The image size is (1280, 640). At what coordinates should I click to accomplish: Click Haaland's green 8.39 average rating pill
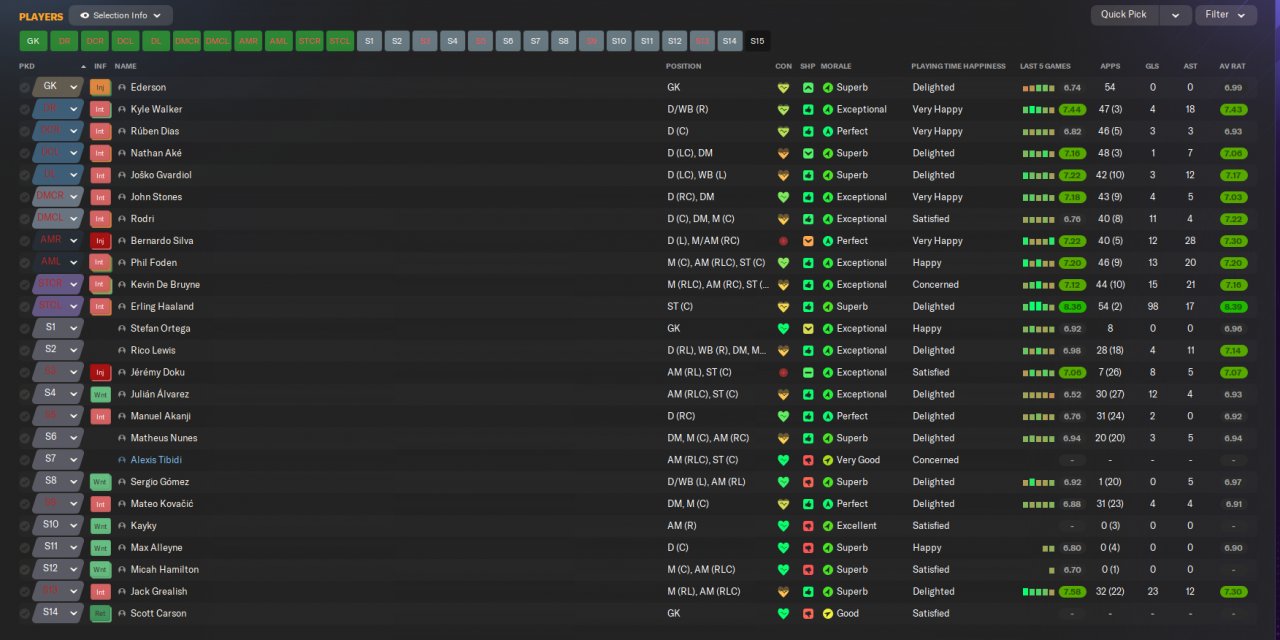1233,307
